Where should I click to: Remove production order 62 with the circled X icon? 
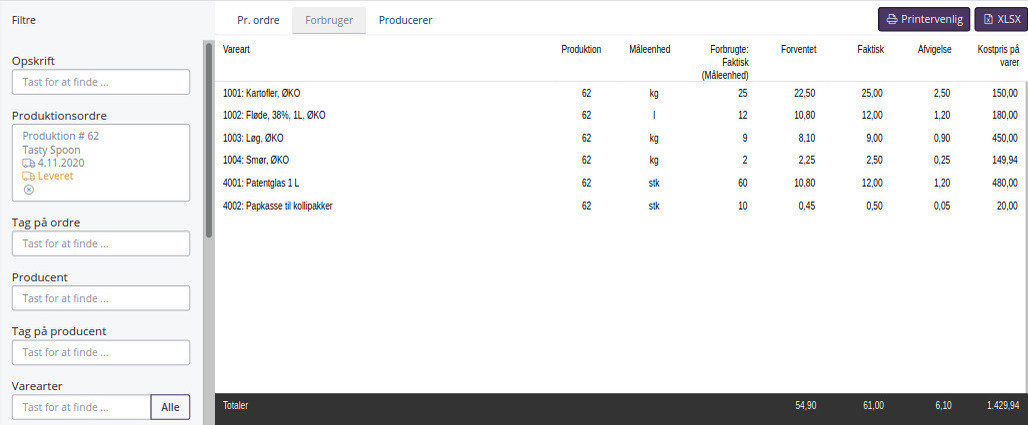click(x=28, y=190)
